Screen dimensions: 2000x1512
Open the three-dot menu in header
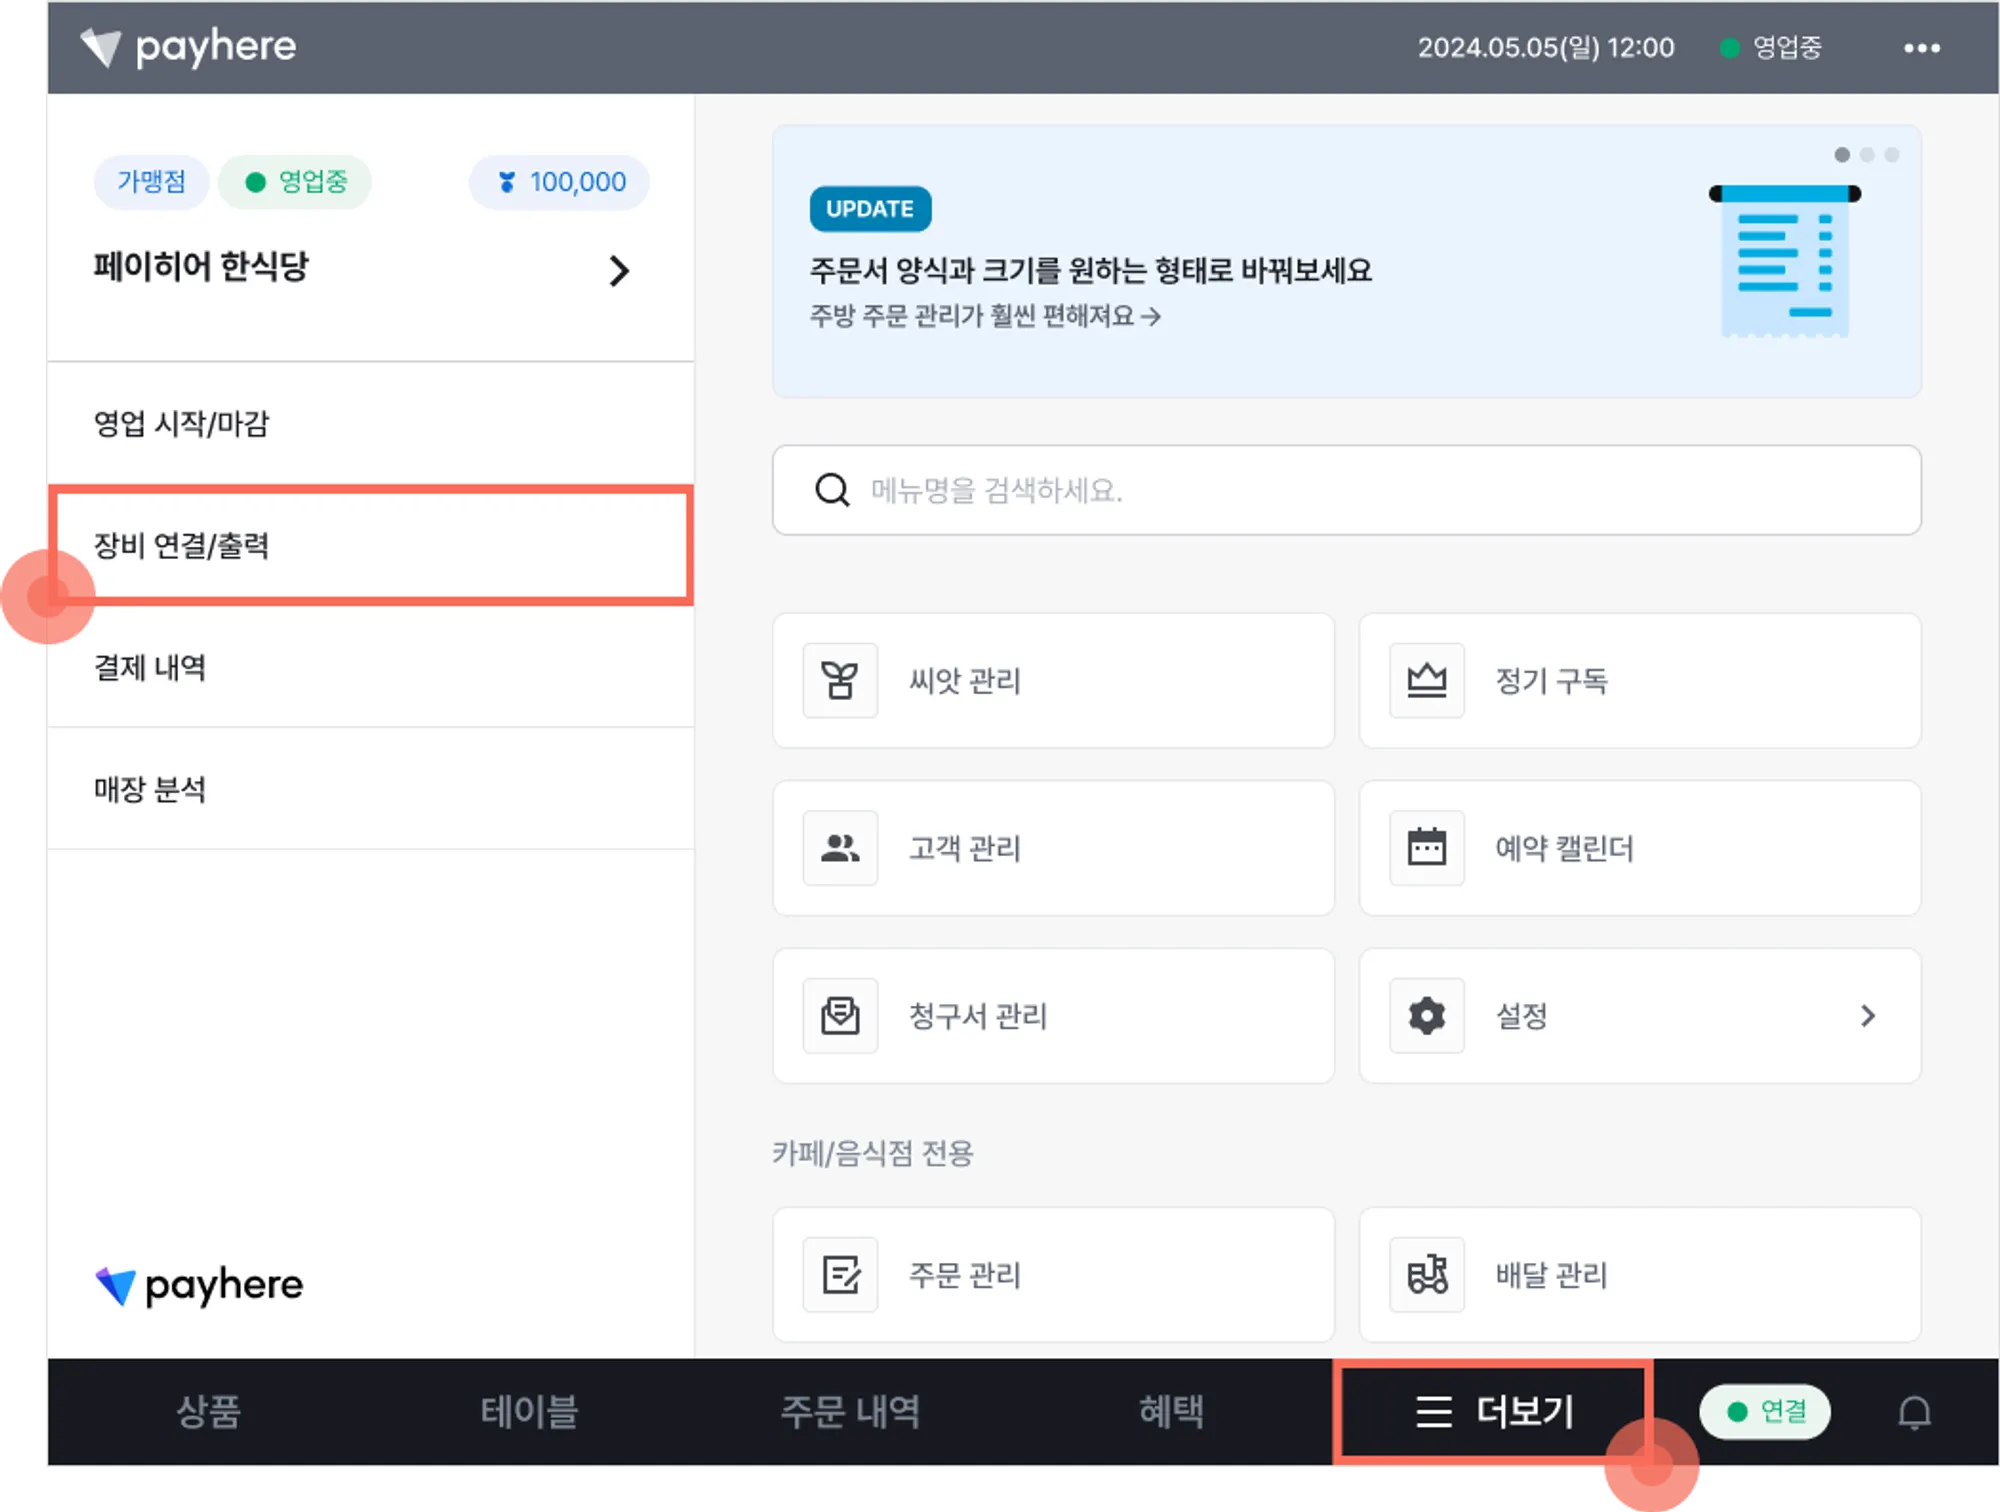tap(1921, 48)
